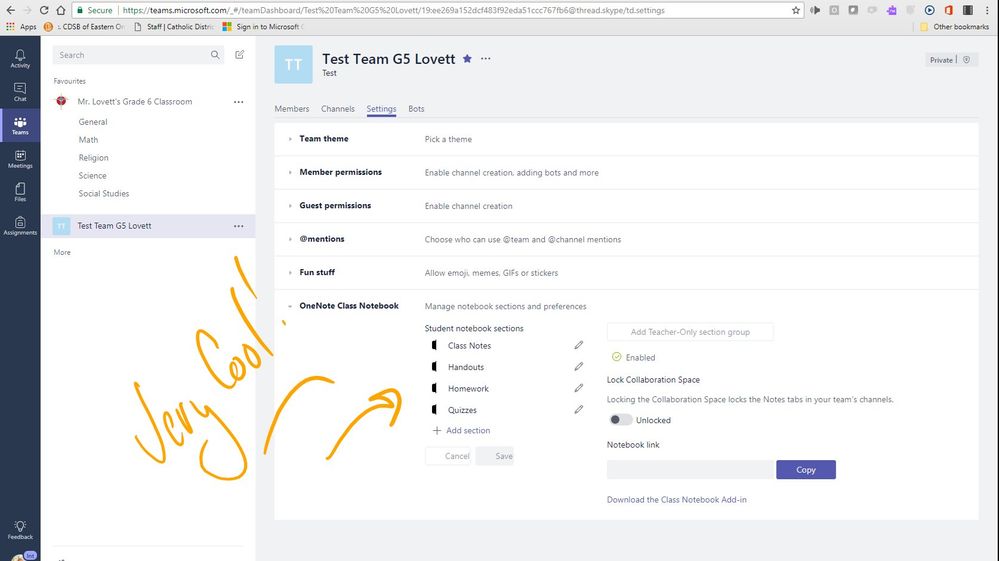999x561 pixels.
Task: Switch to the Members tab
Action: click(x=292, y=109)
